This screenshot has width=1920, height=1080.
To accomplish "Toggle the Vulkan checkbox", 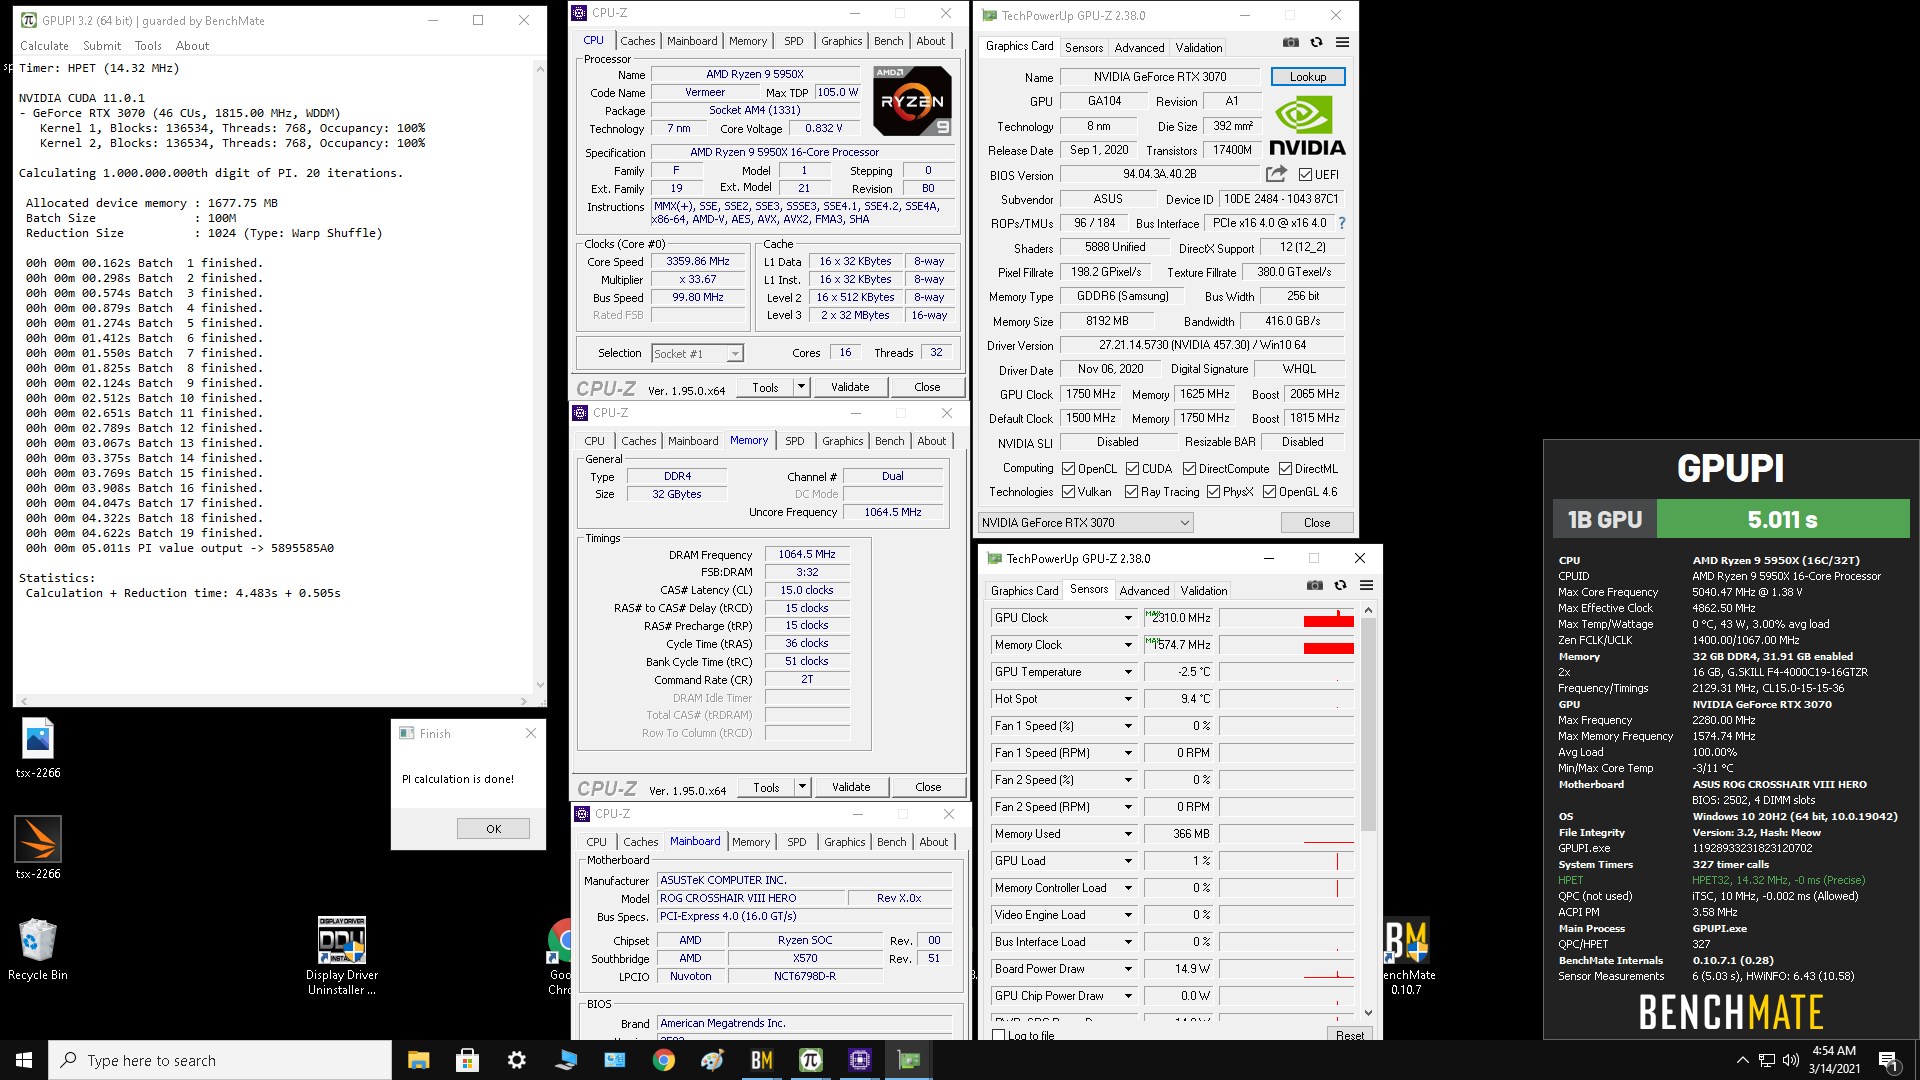I will [x=1068, y=491].
